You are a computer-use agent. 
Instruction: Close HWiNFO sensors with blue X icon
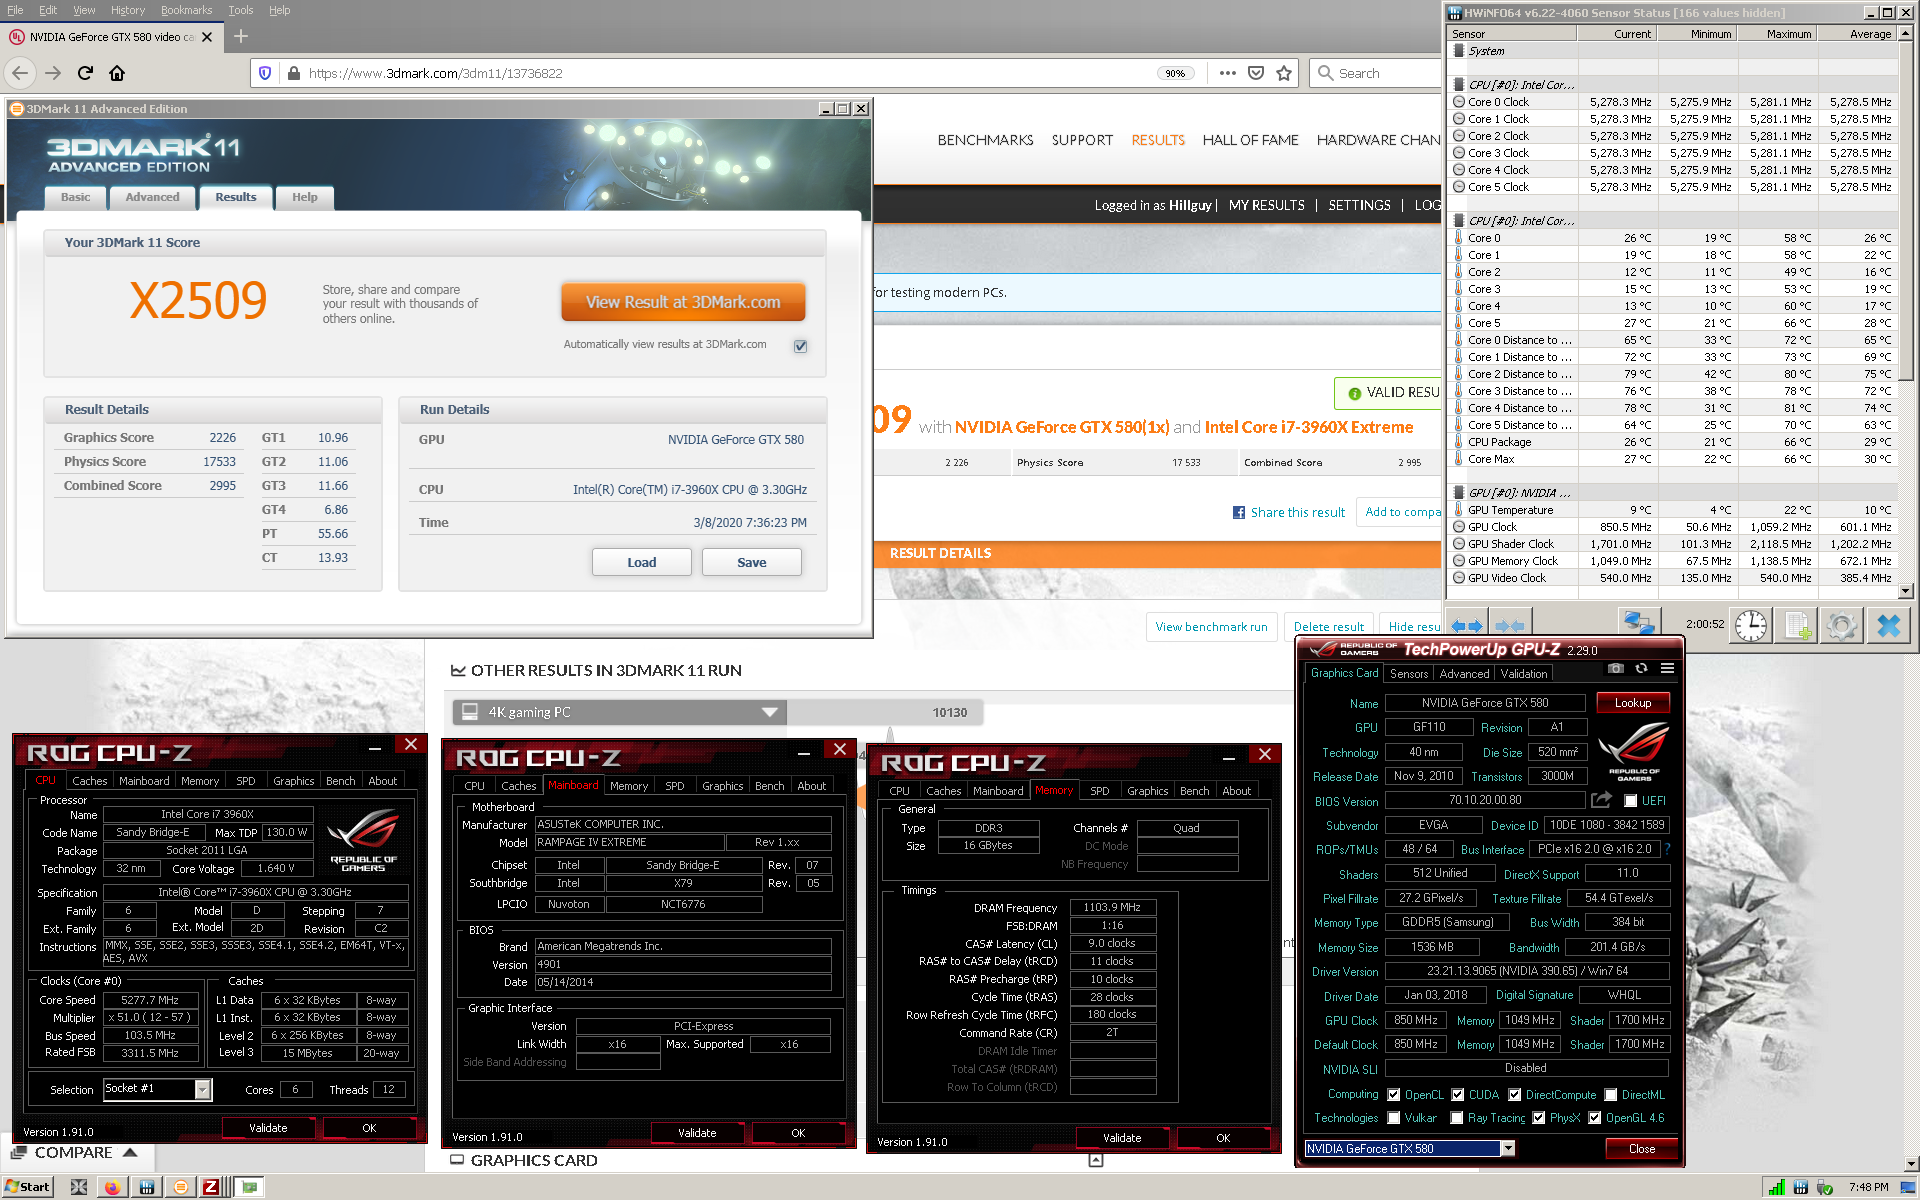(1888, 625)
